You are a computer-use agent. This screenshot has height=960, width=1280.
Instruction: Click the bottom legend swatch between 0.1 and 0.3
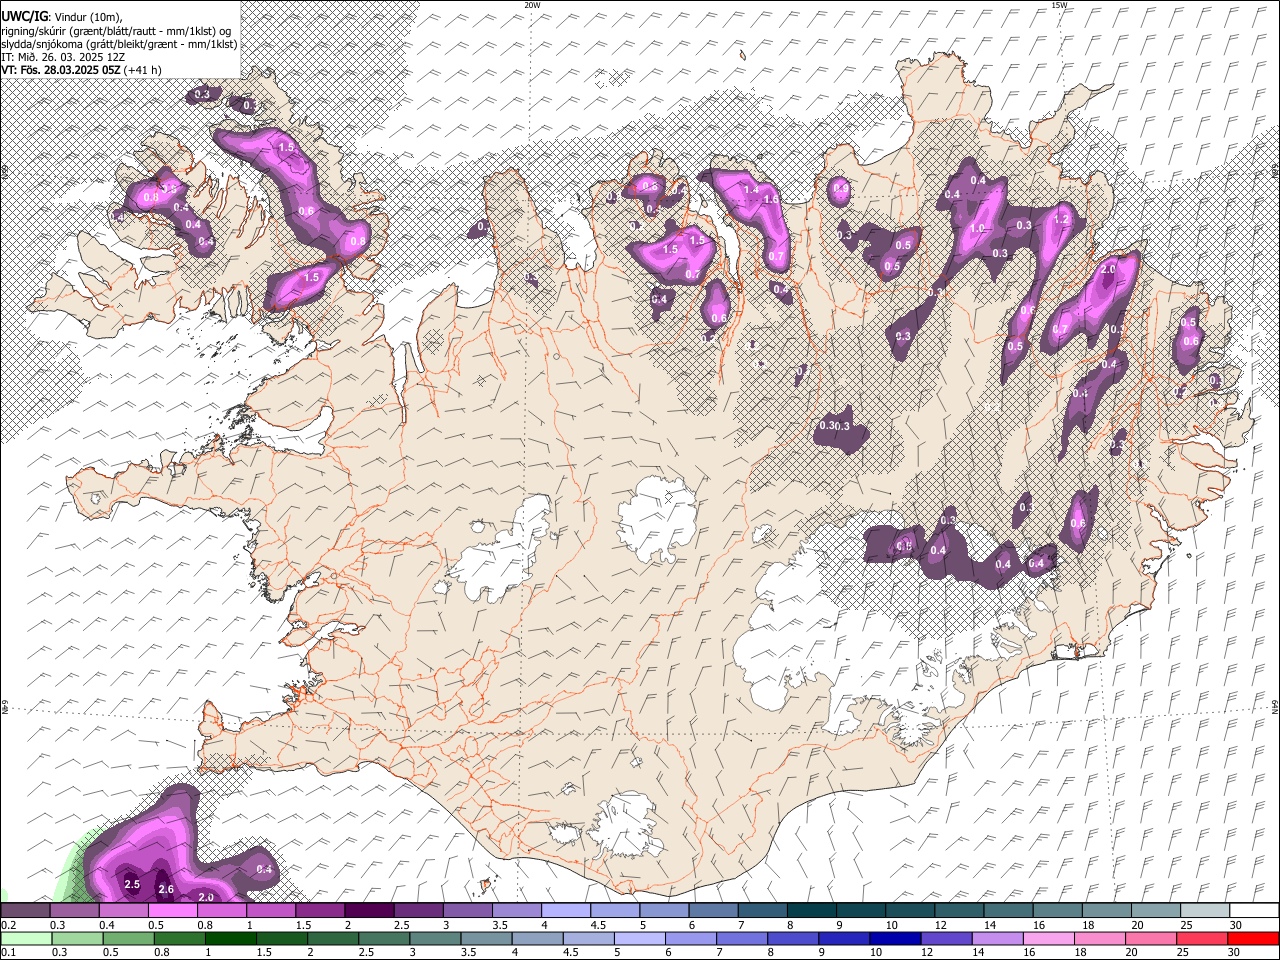point(27,939)
